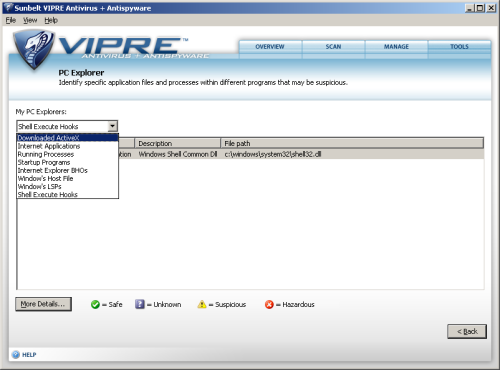500x370 pixels.
Task: Select Window's Host File option
Action: 68,178
